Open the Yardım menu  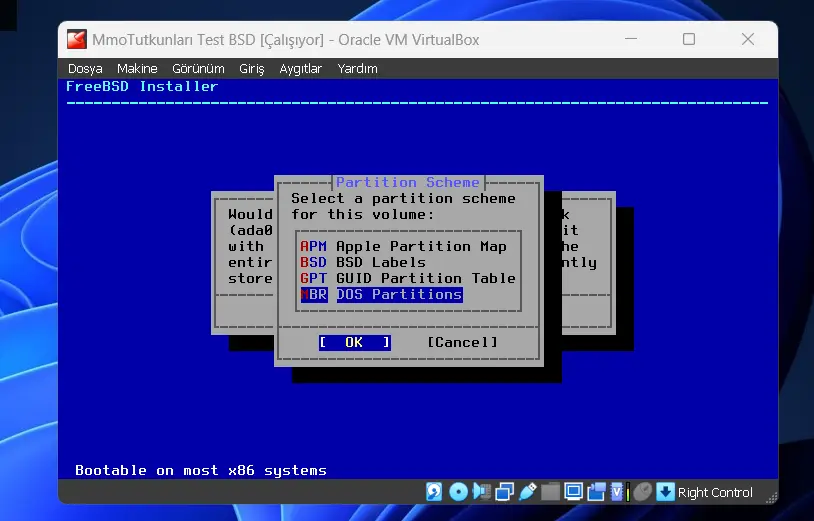coord(357,68)
